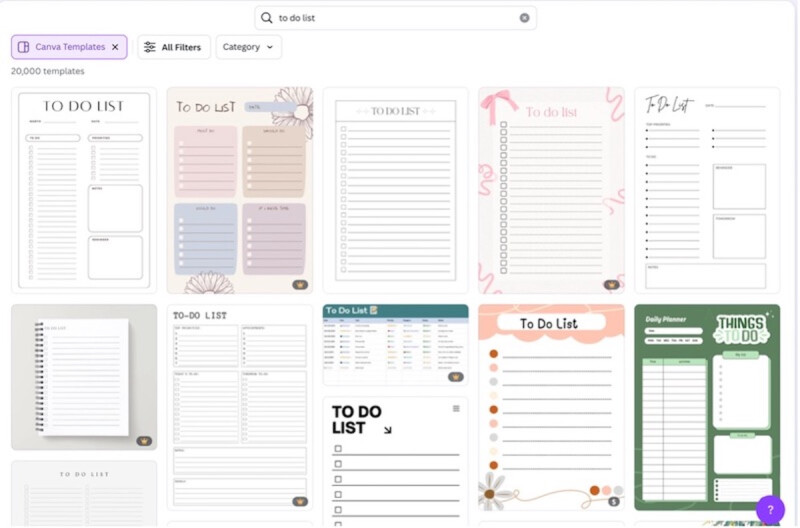The image size is (800, 528).
Task: Open All Filters panel
Action: pyautogui.click(x=173, y=47)
